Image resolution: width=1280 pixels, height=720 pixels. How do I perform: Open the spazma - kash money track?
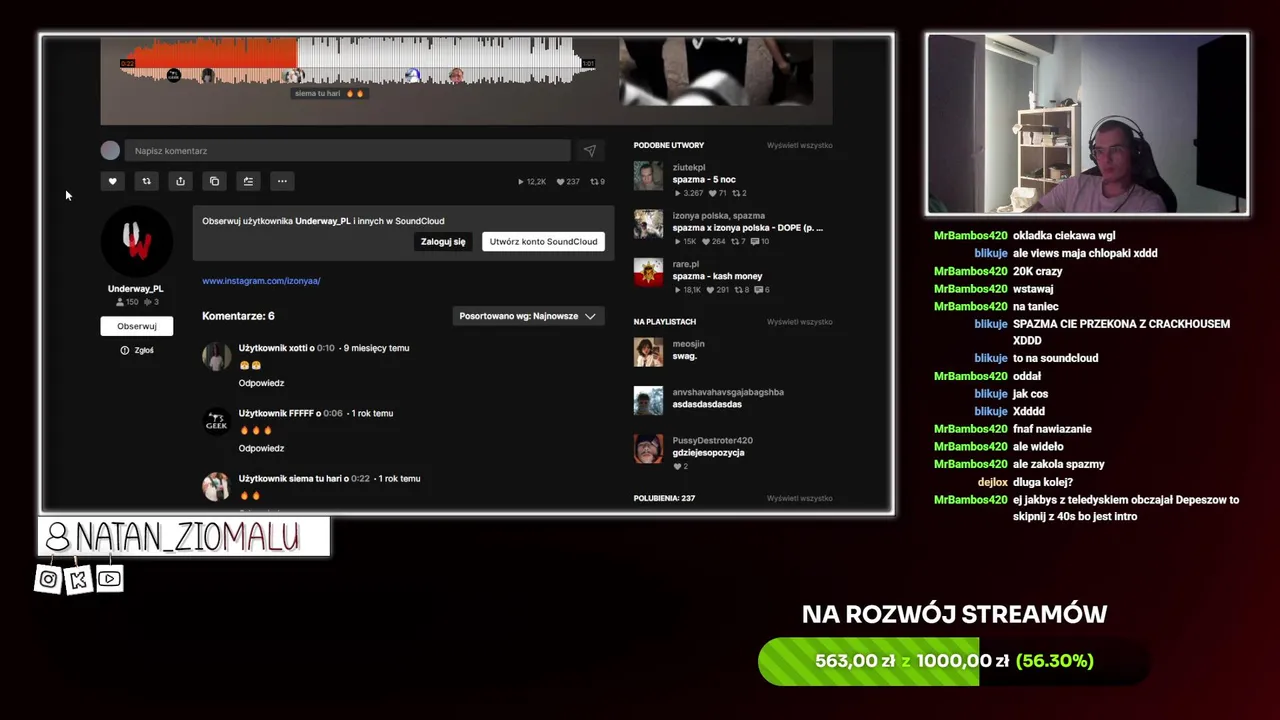tap(717, 276)
